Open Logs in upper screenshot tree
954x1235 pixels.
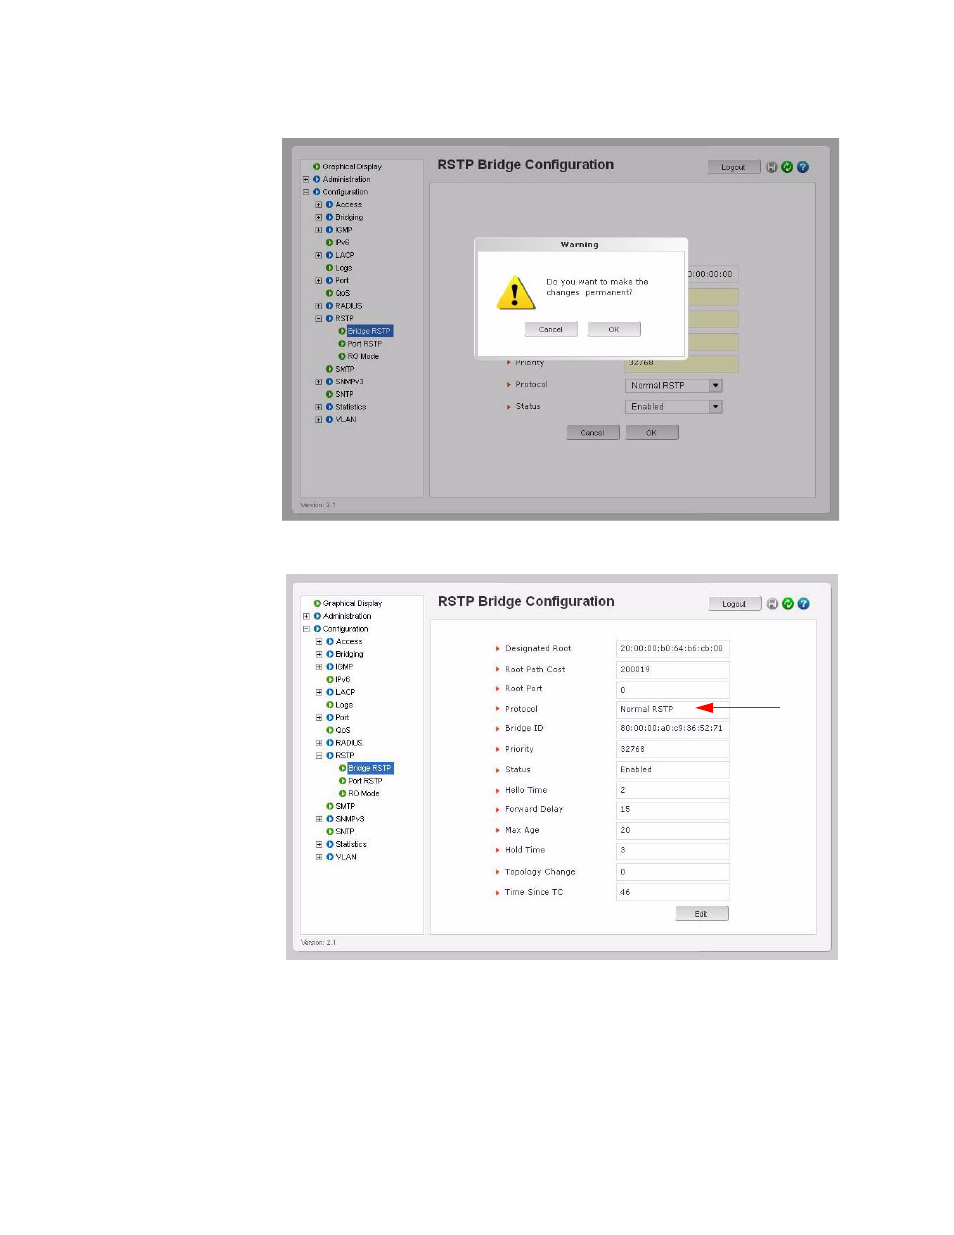click(x=344, y=268)
